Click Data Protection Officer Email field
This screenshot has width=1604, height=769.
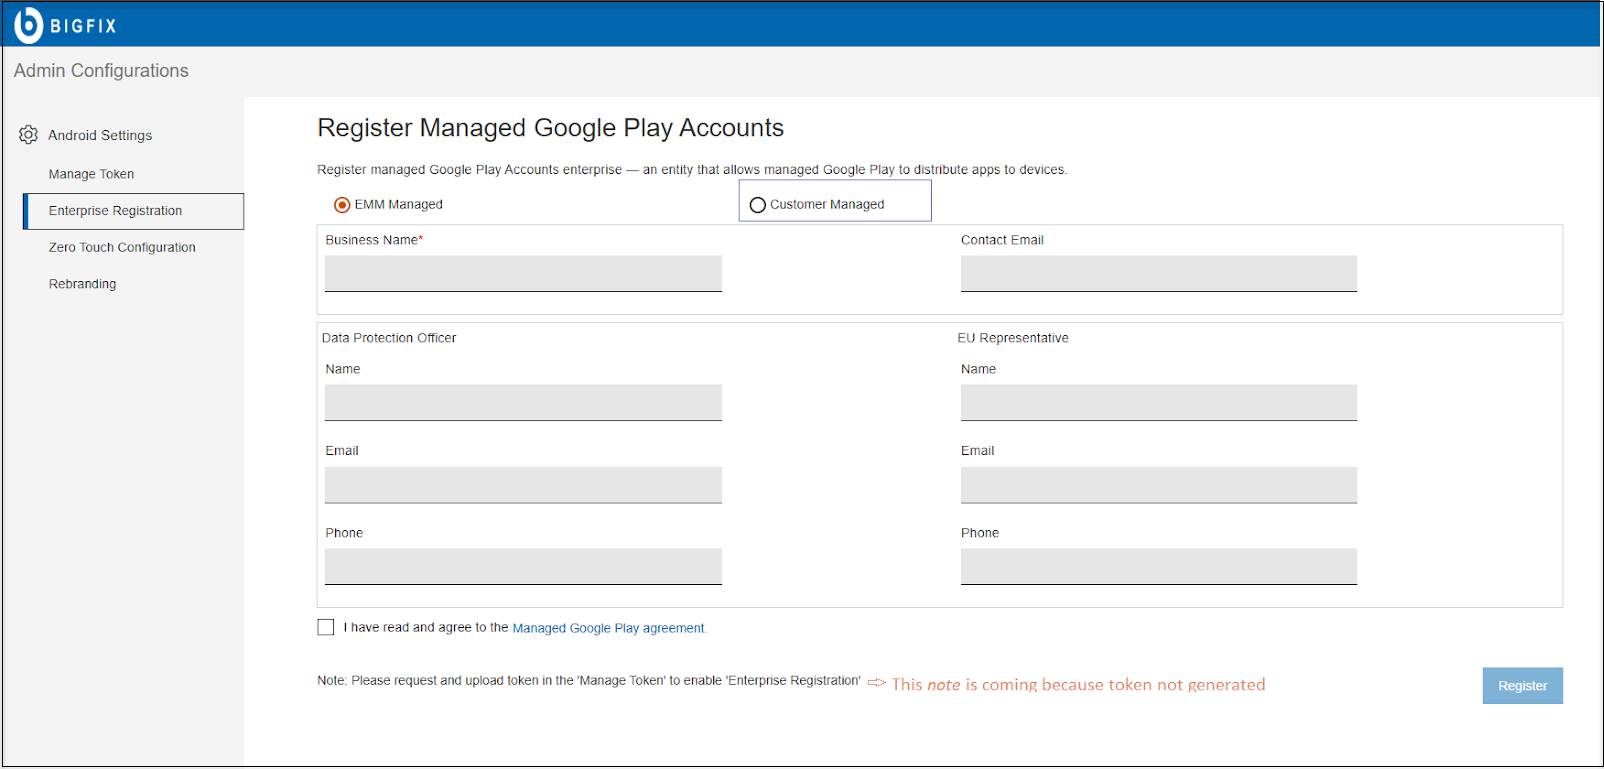click(x=523, y=484)
